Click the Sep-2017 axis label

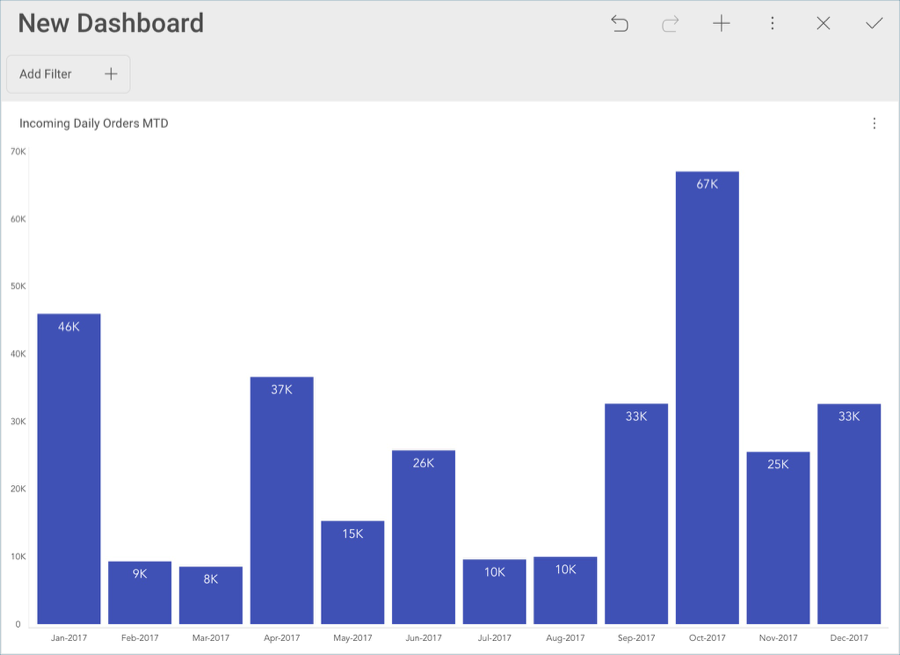tap(636, 638)
